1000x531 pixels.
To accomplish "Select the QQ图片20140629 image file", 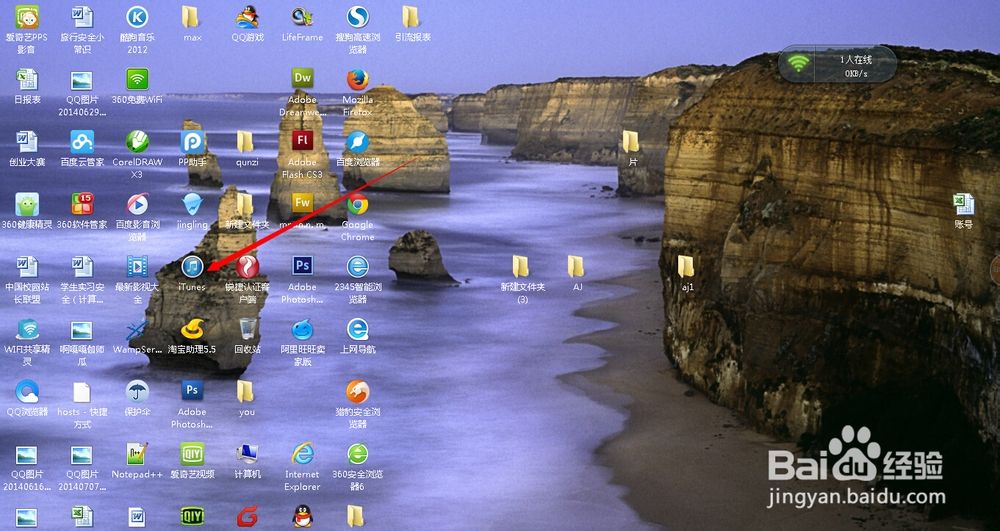I will click(82, 80).
